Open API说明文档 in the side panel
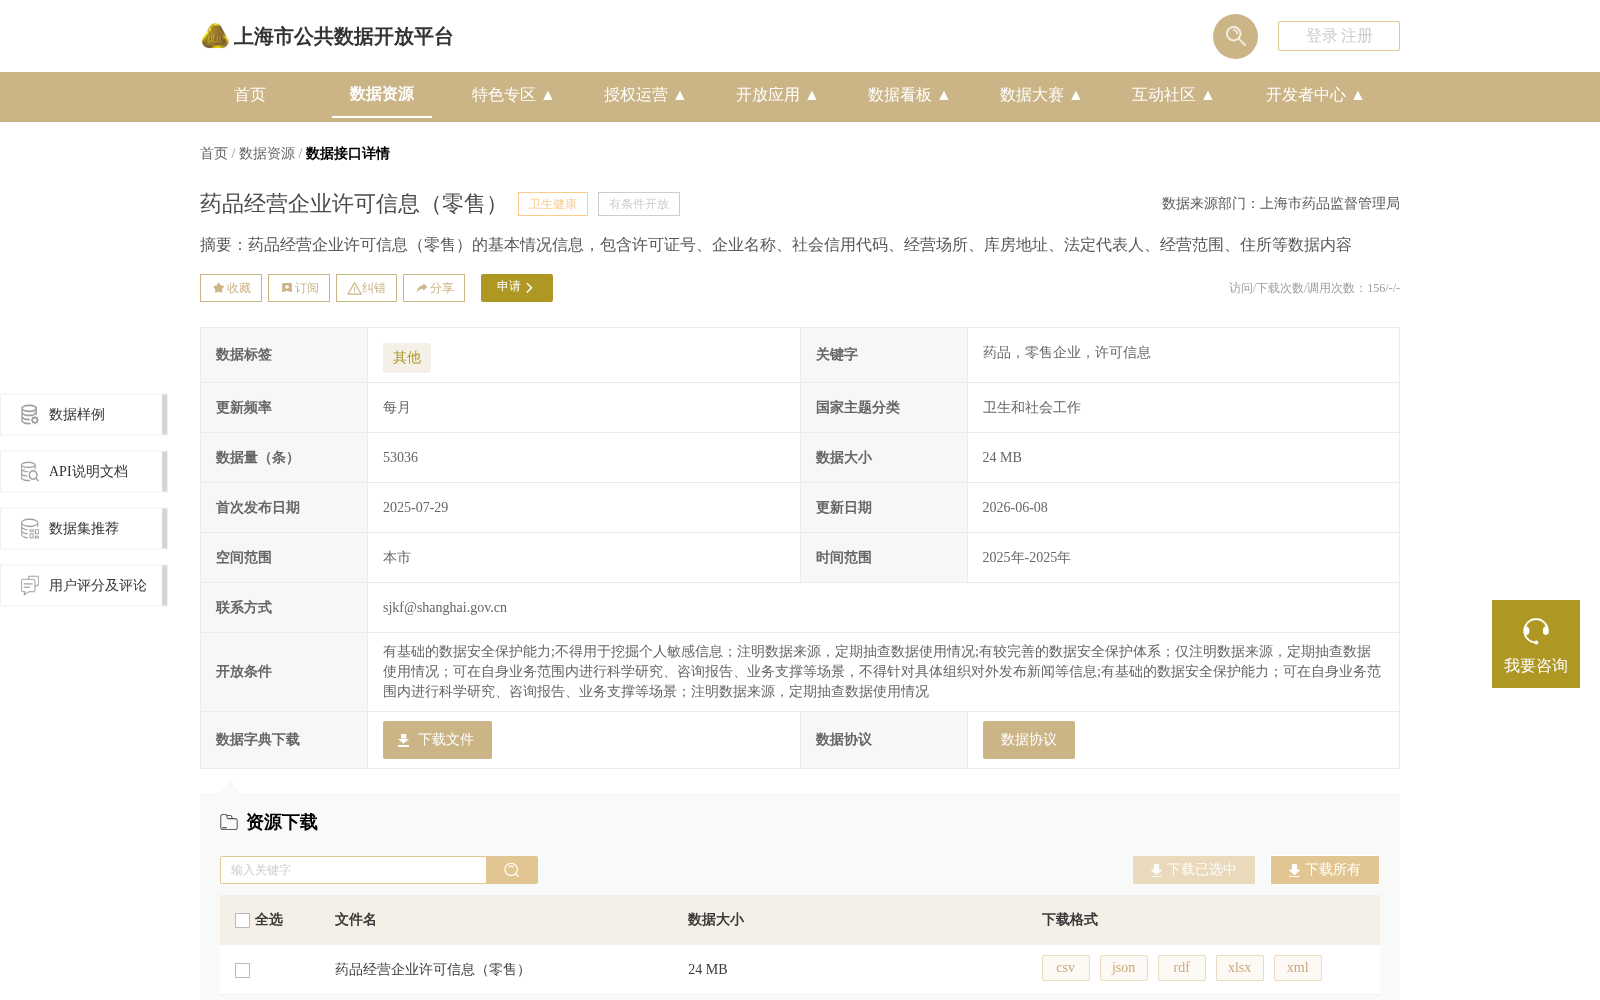This screenshot has height=1000, width=1600. pyautogui.click(x=83, y=471)
